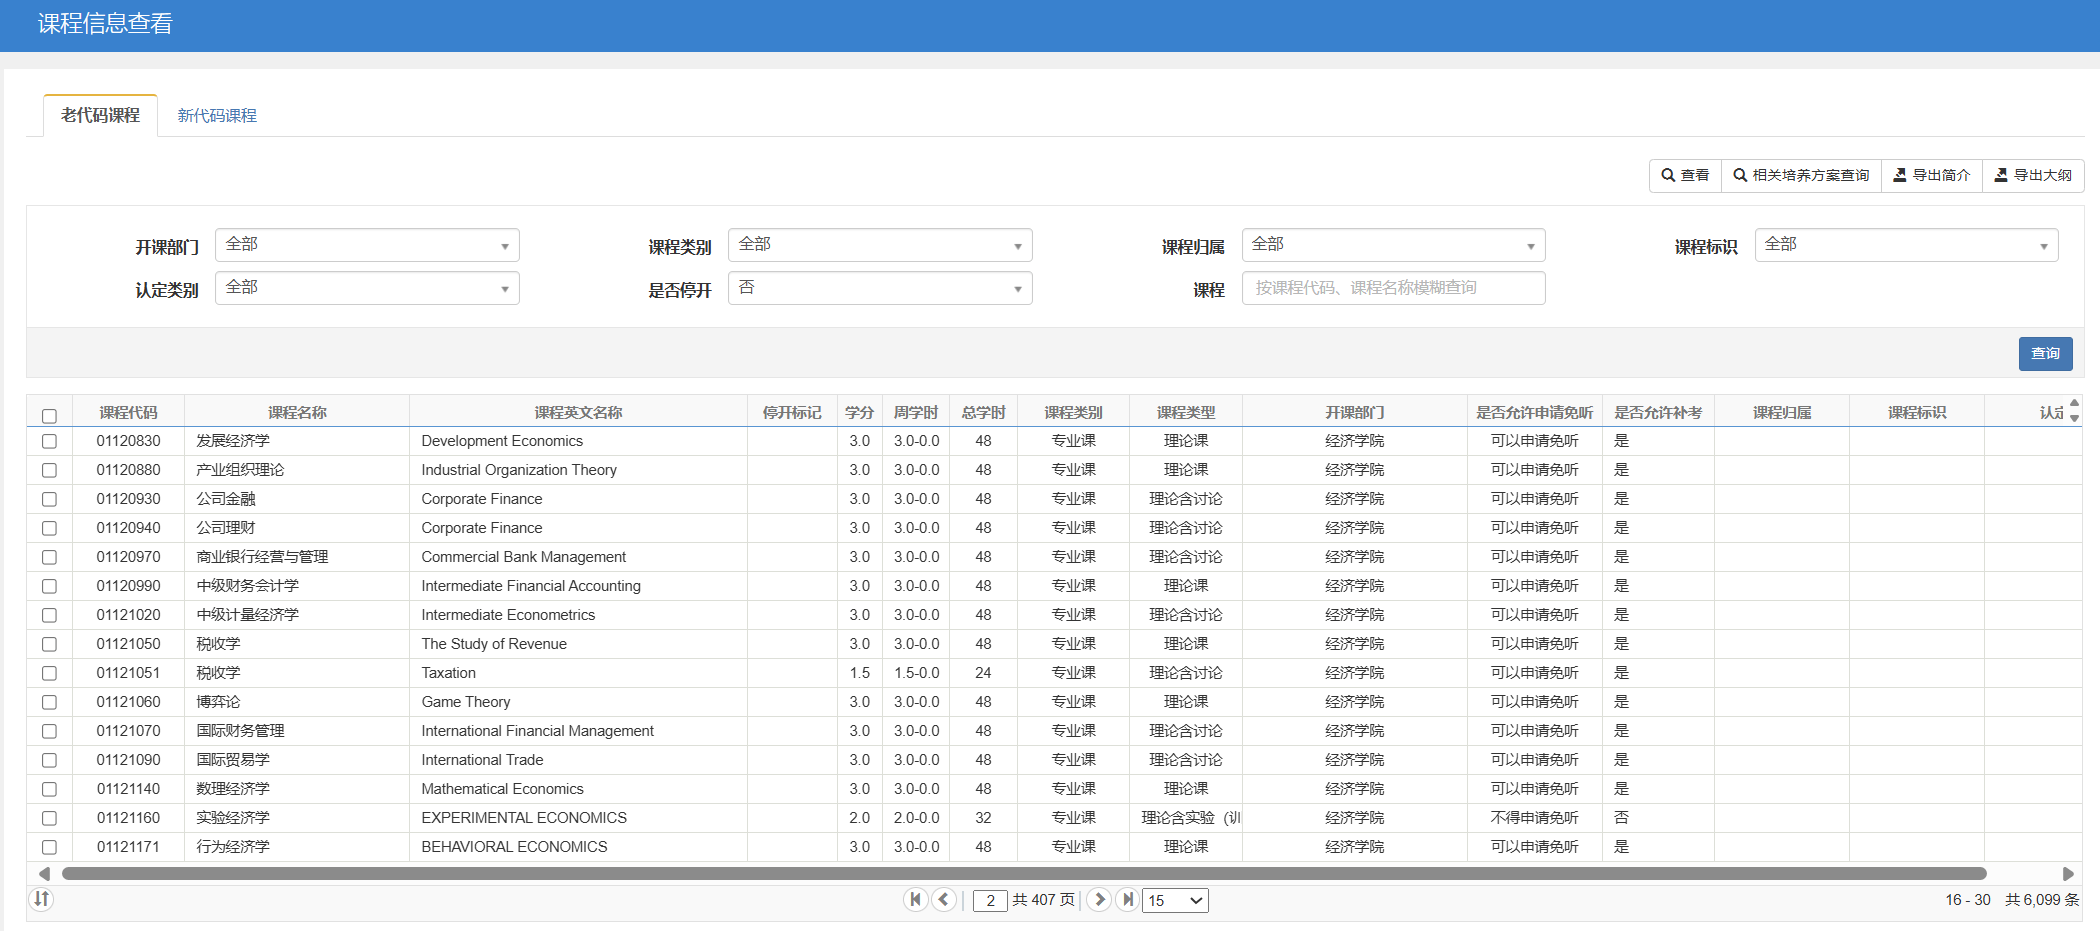The image size is (2100, 931).
Task: Click 相关培养方案查询 button
Action: [1800, 175]
